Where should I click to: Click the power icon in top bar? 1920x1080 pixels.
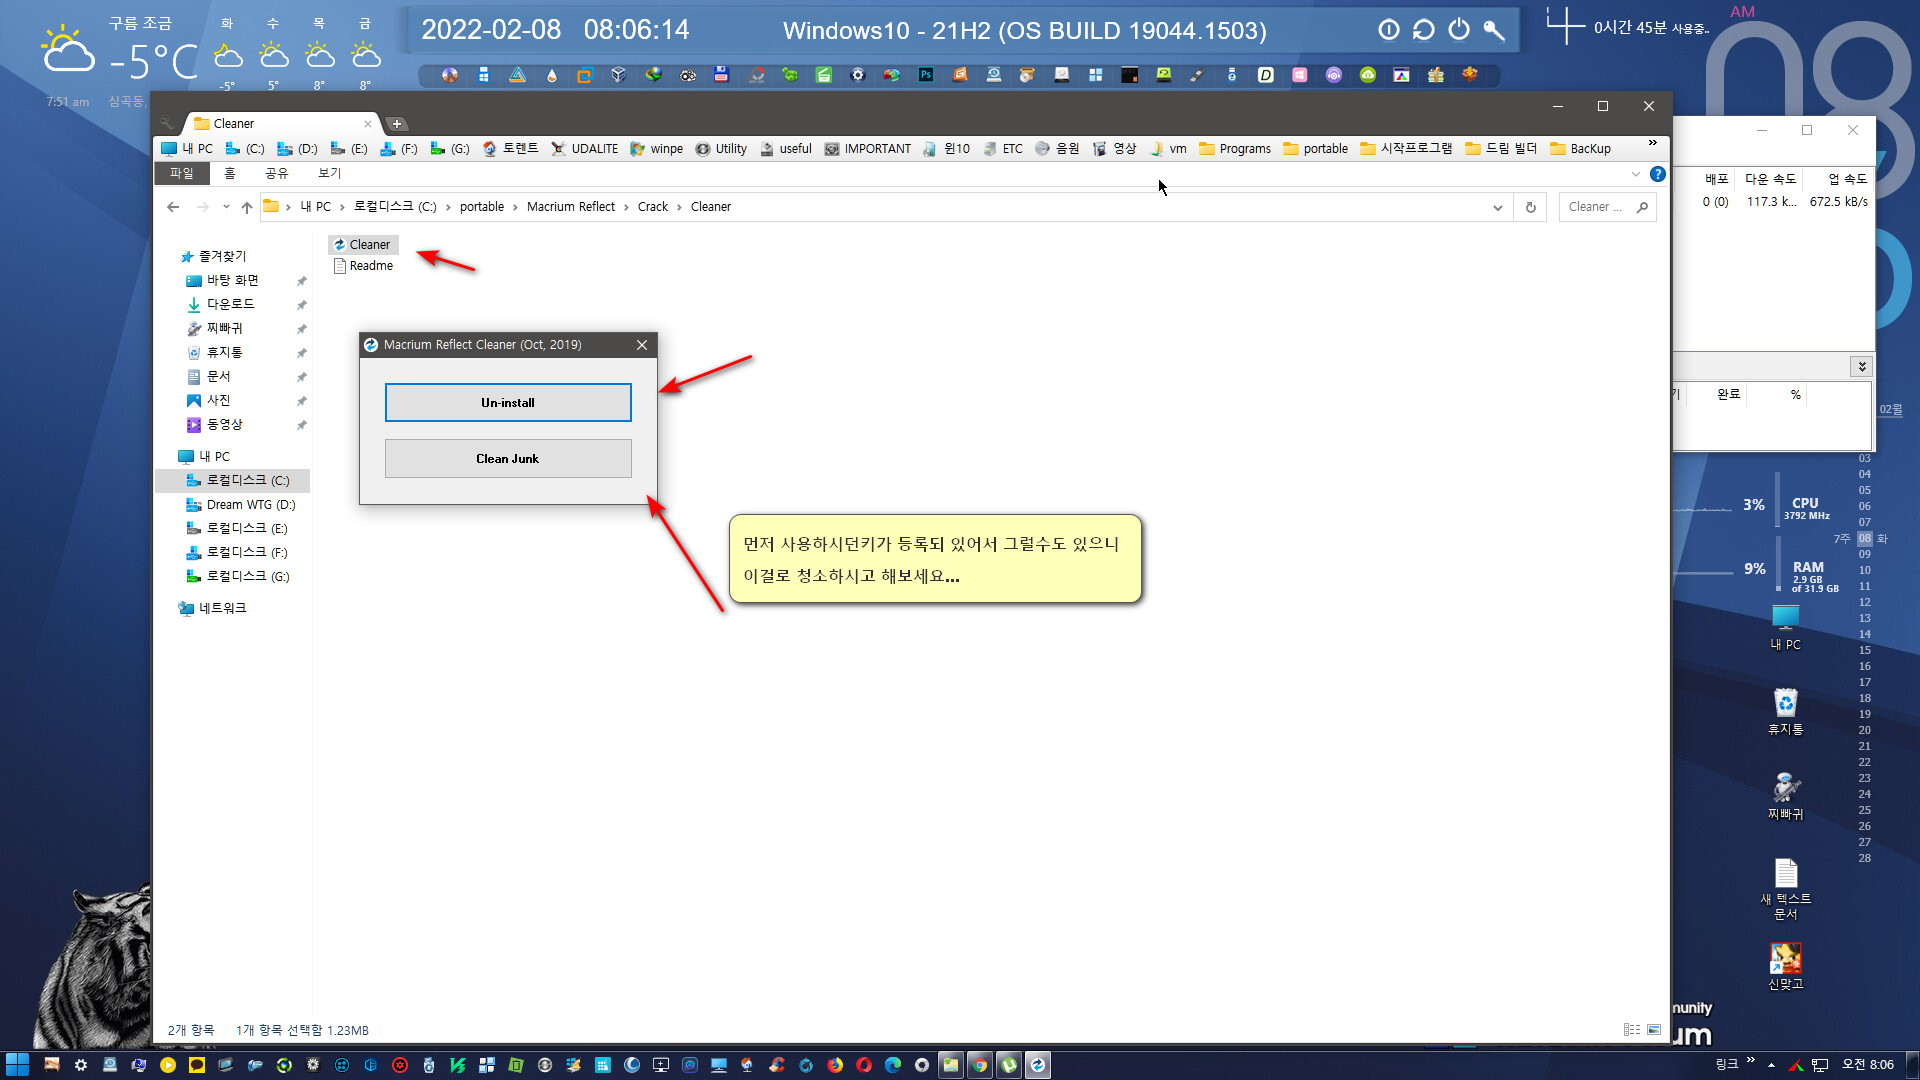pos(1459,30)
